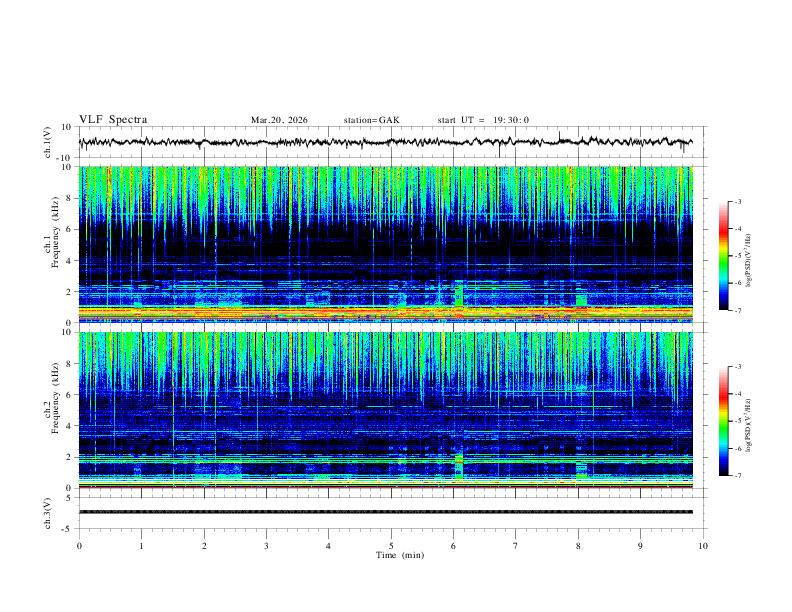Click the ch.2 colorbar "log(PSD)(V²/Hz)" label
This screenshot has height=612, width=792.
pos(748,425)
